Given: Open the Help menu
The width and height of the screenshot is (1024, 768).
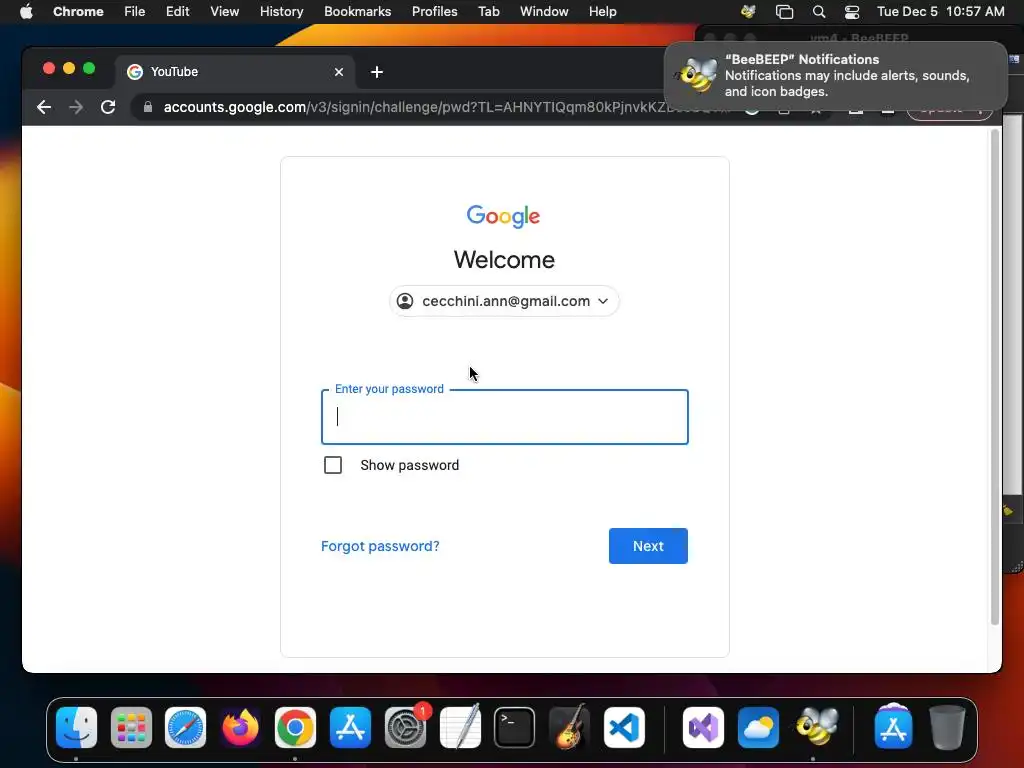Looking at the screenshot, I should (x=603, y=11).
